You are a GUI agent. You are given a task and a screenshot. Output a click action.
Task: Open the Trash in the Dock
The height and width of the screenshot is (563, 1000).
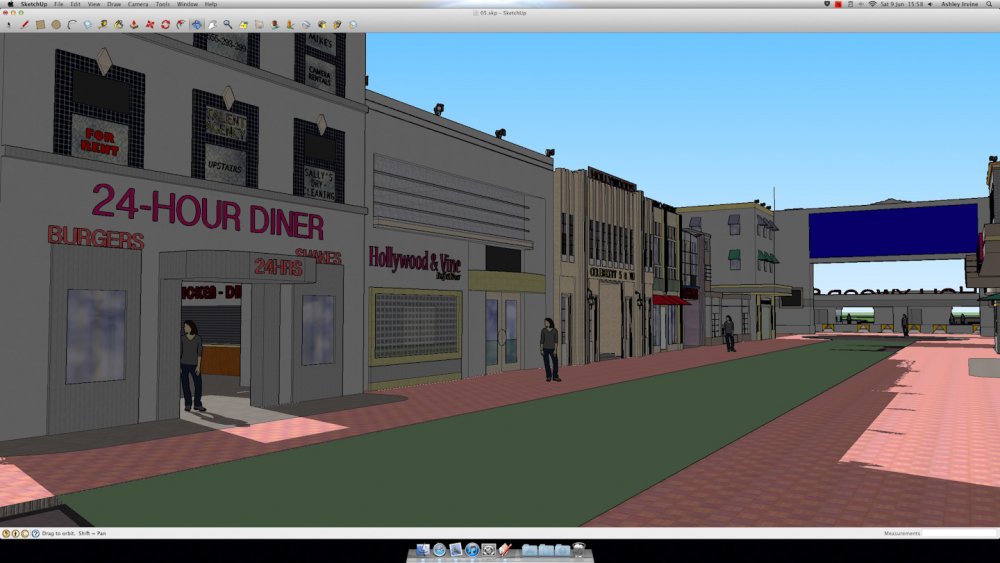pos(579,549)
